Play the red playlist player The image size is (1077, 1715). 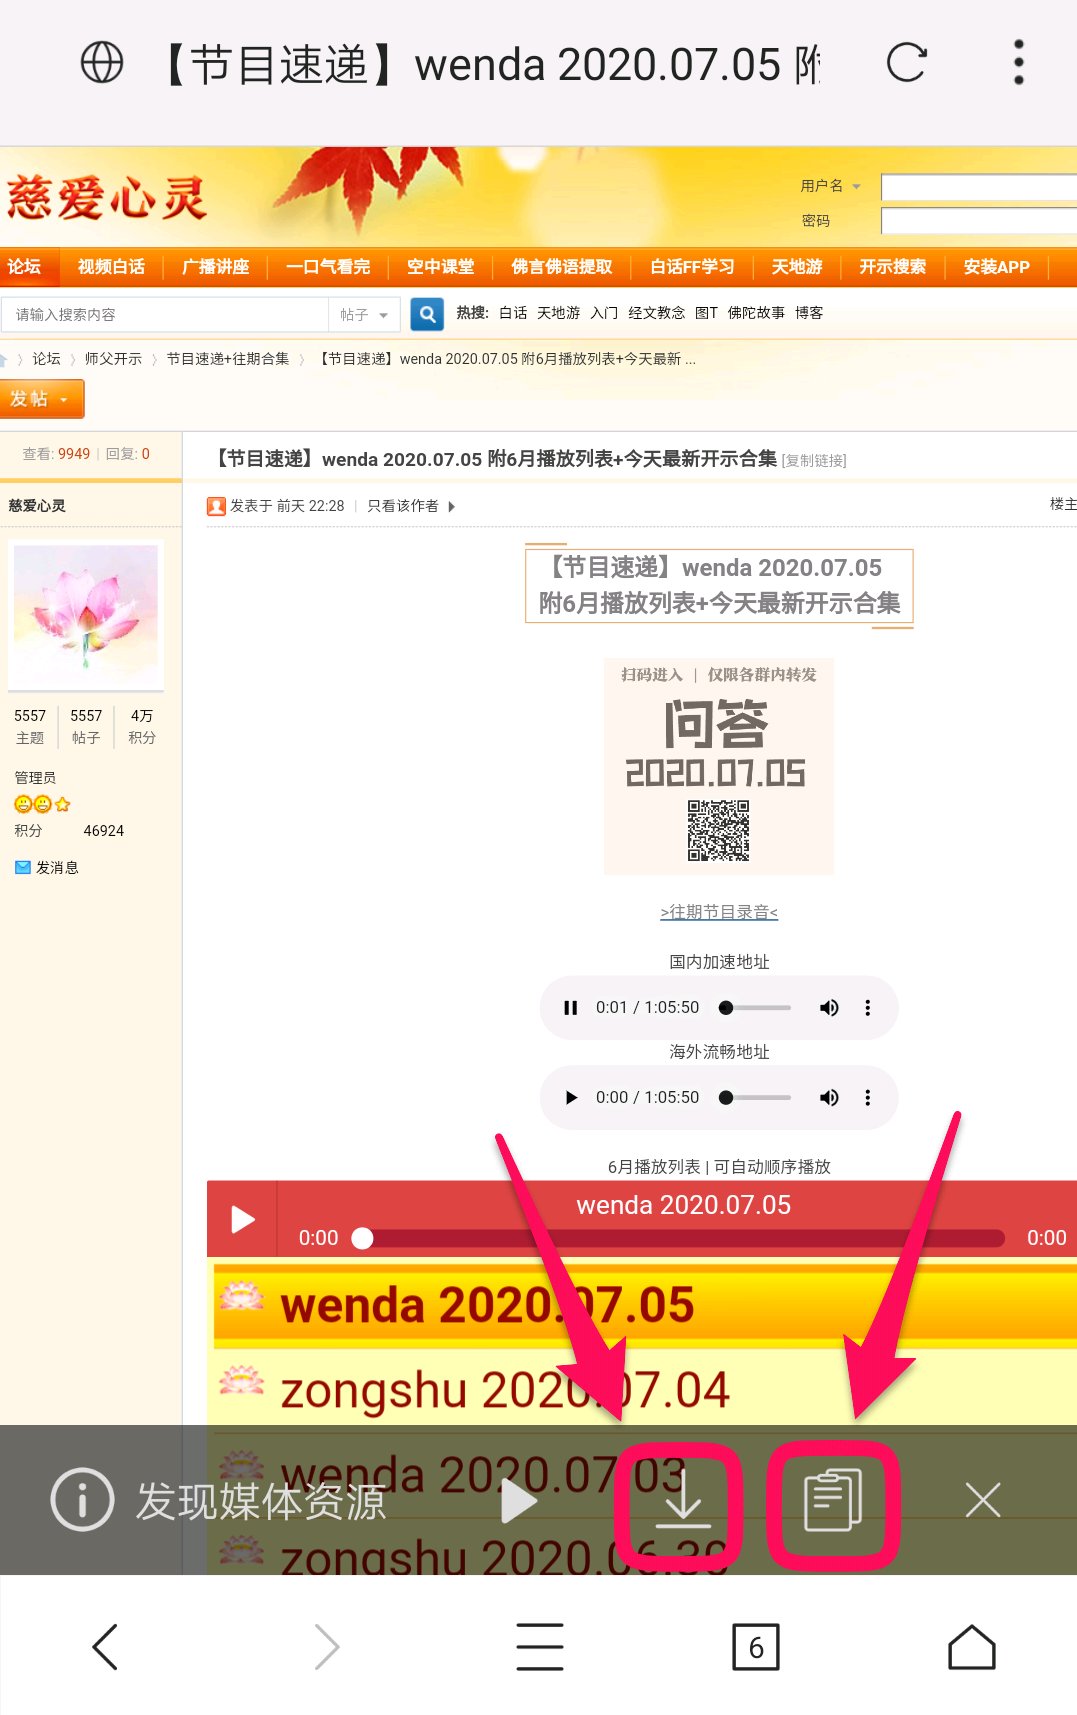[242, 1219]
